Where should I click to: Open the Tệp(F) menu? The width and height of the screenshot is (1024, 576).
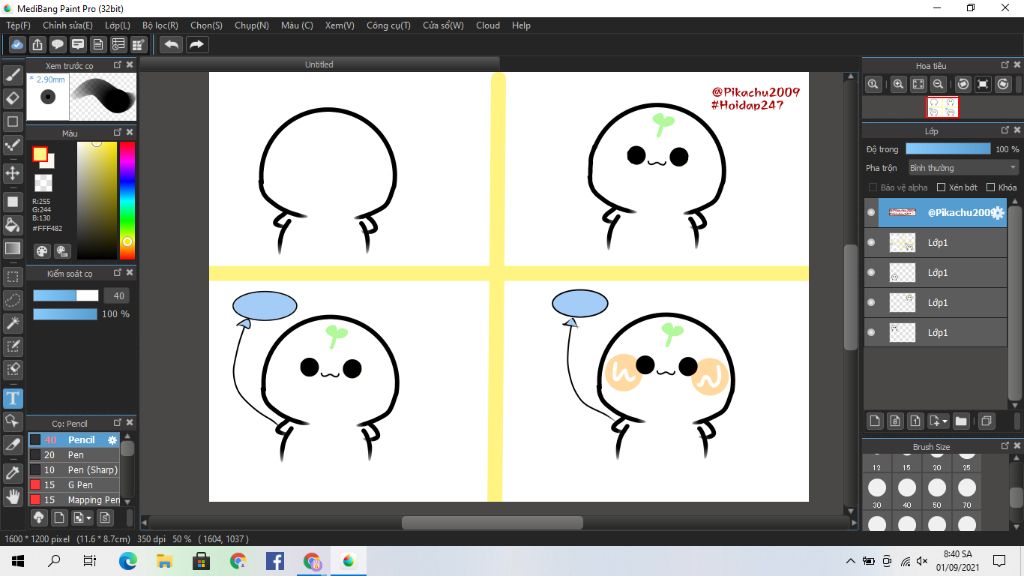tap(18, 25)
